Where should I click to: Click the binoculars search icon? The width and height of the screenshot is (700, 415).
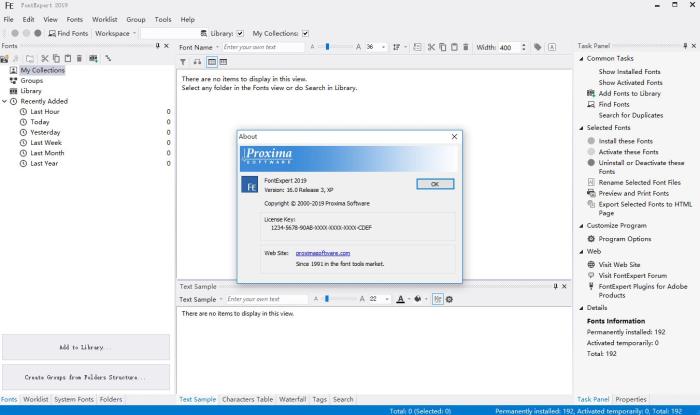click(197, 62)
